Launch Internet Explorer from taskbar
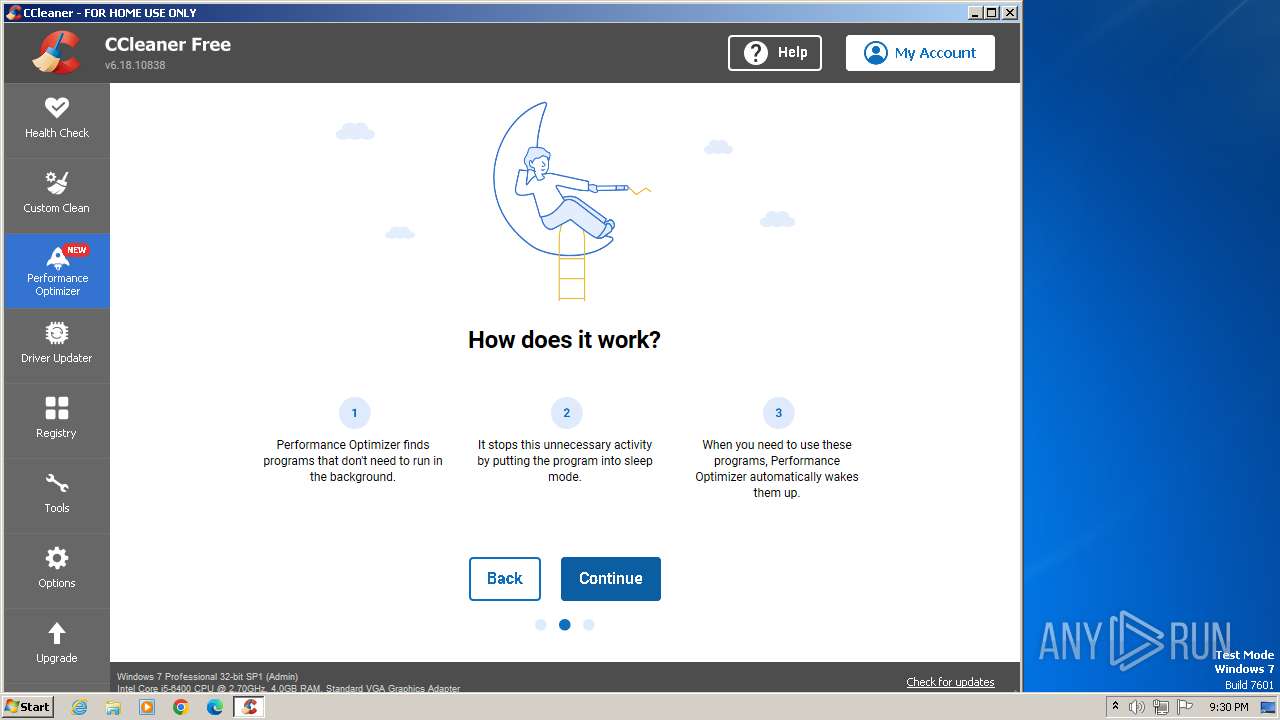The width and height of the screenshot is (1280, 720). coord(80,707)
